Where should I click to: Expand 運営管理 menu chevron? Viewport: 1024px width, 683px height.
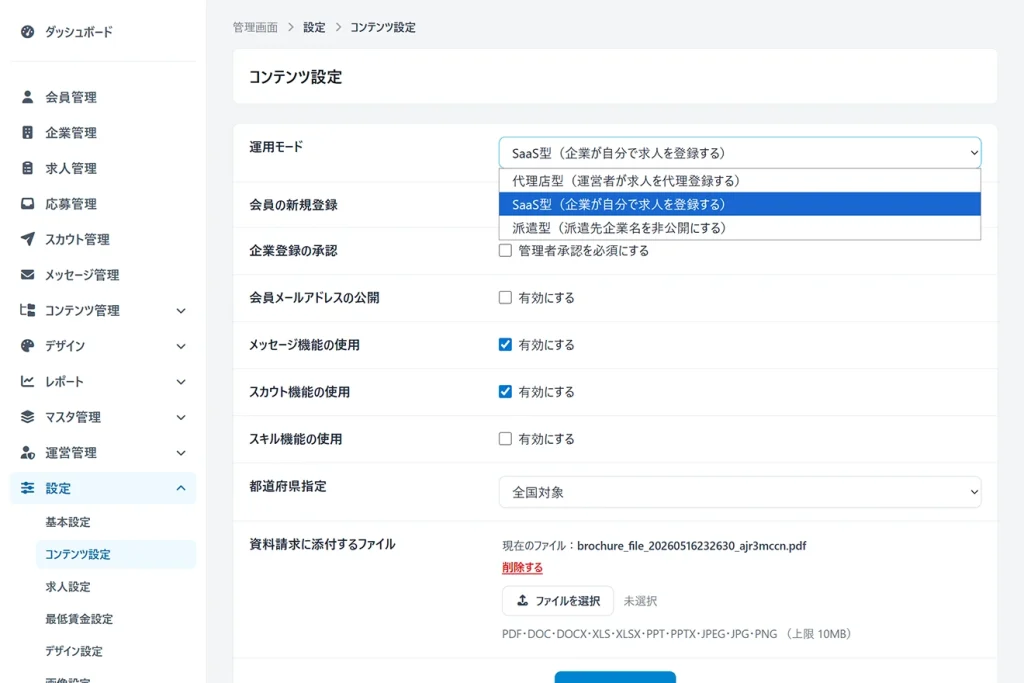pyautogui.click(x=181, y=453)
